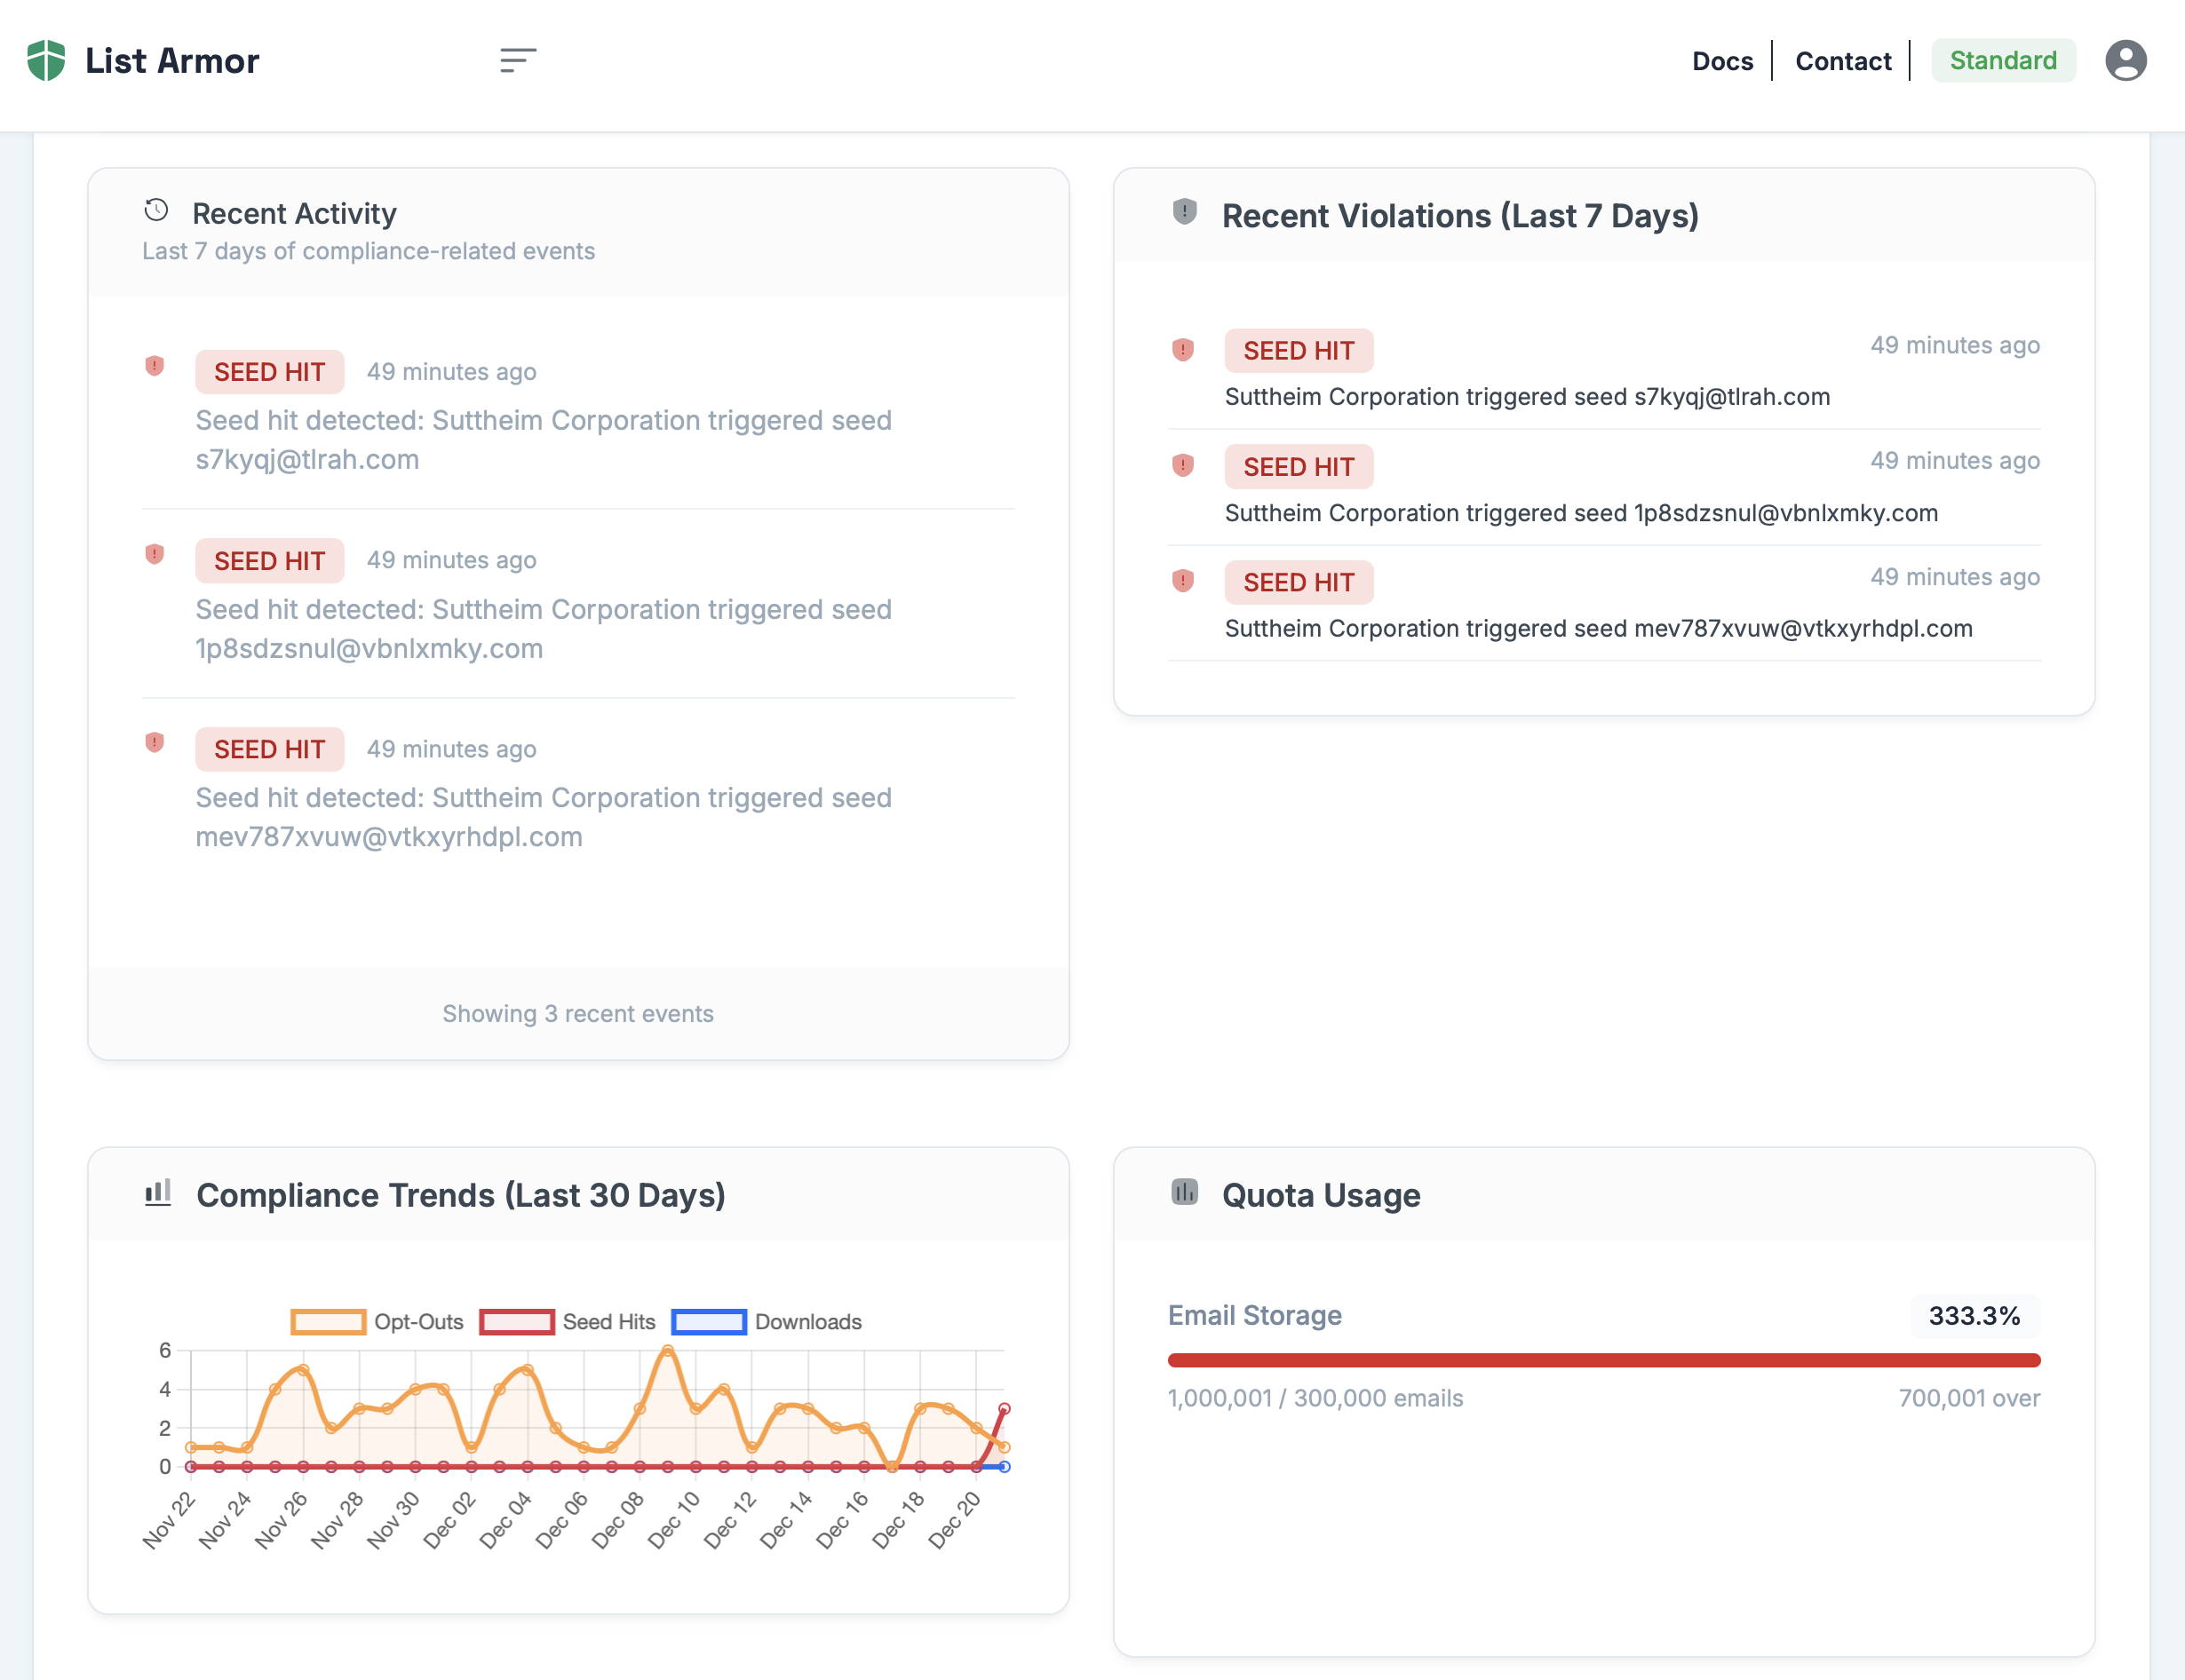This screenshot has height=1680, width=2185.
Task: Click the Compliance Trends bar chart icon
Action: click(x=158, y=1192)
